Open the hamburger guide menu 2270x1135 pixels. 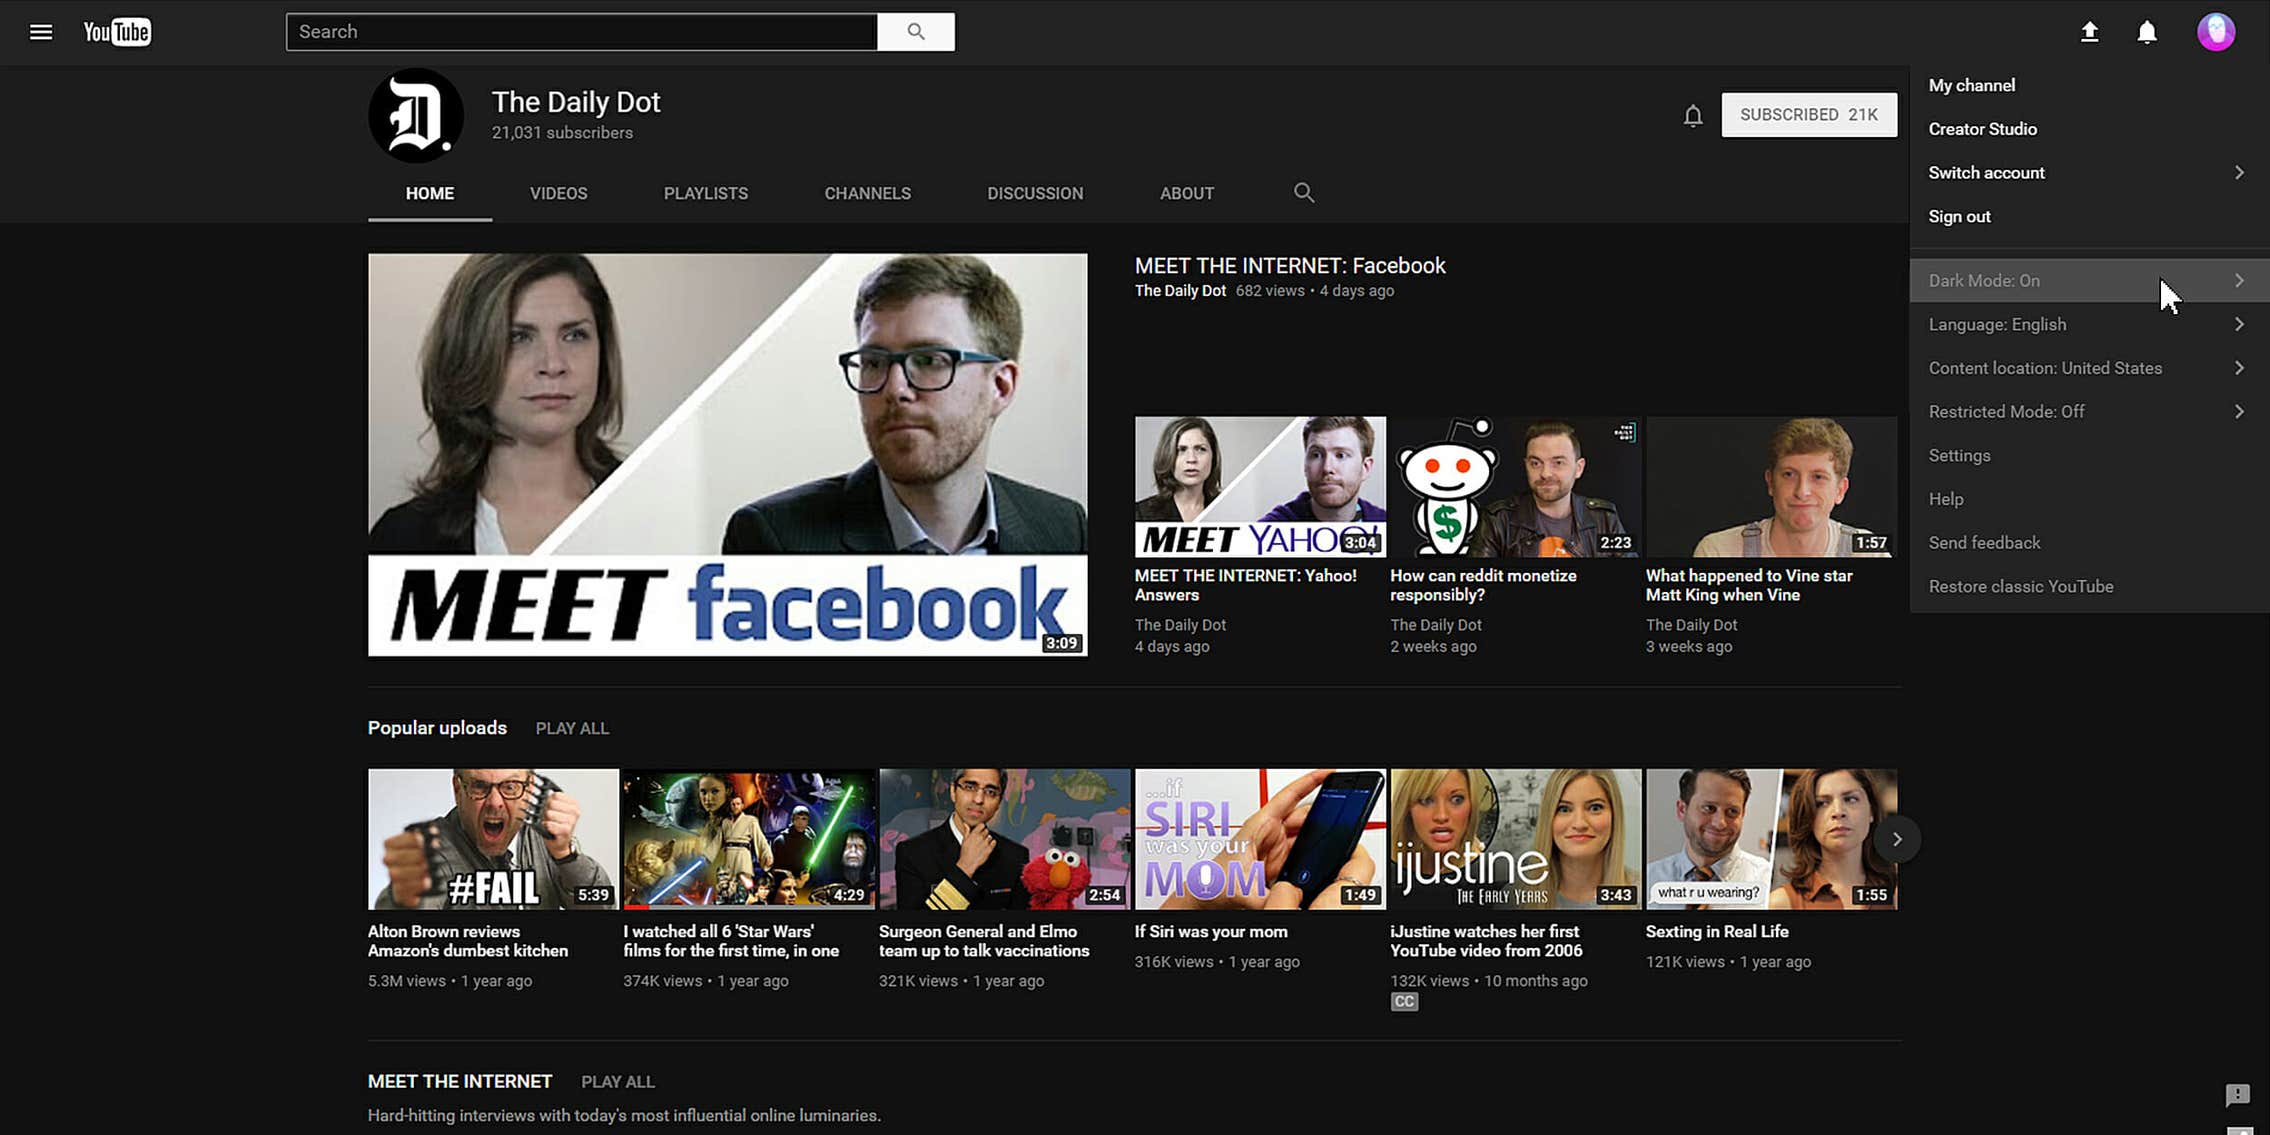coord(41,32)
